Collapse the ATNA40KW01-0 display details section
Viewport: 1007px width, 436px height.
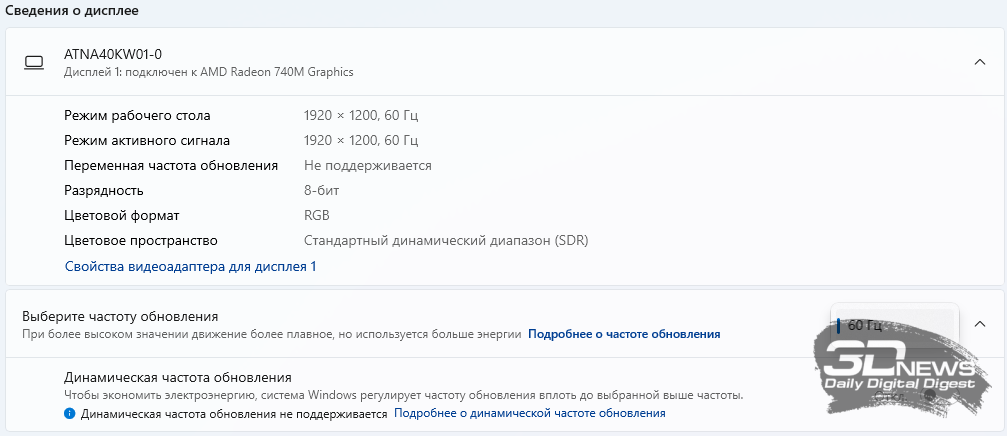tap(980, 62)
